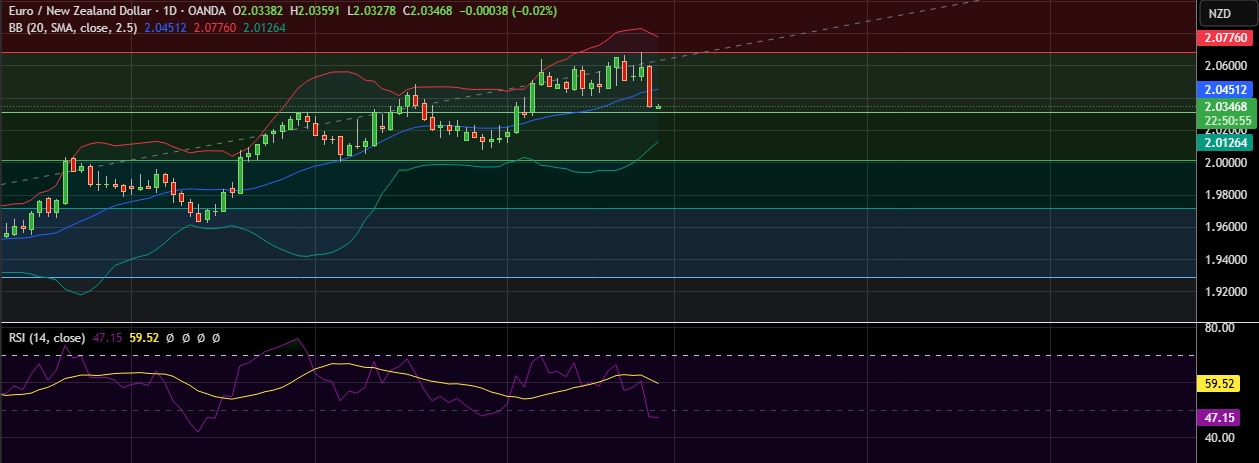Click the upper band price label 2.07760
Image resolution: width=1259 pixels, height=463 pixels.
click(x=1227, y=39)
